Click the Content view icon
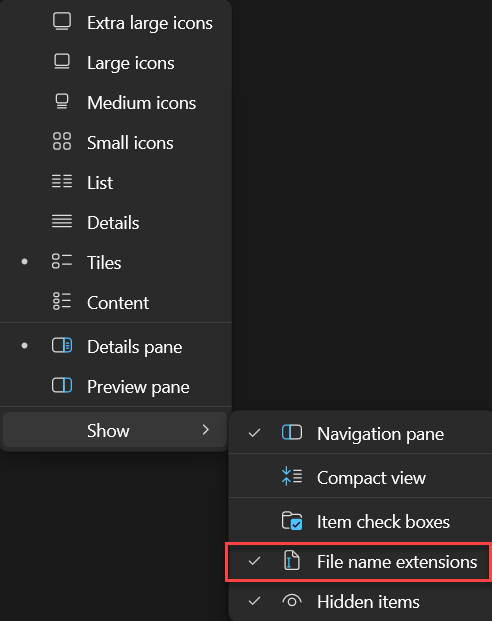Image resolution: width=492 pixels, height=621 pixels. pos(62,301)
